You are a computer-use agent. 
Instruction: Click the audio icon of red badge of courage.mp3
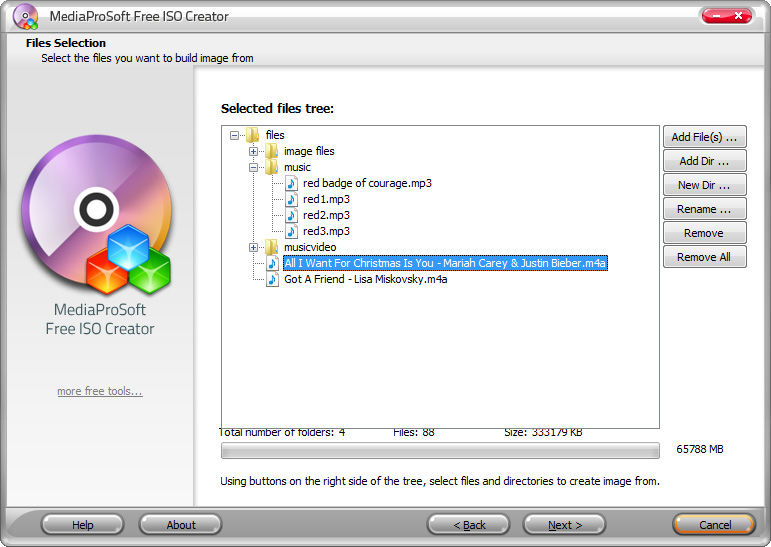291,183
